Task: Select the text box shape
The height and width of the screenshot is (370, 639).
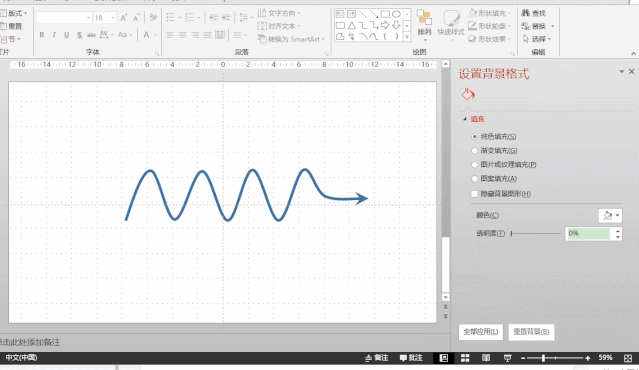Action: pos(340,14)
